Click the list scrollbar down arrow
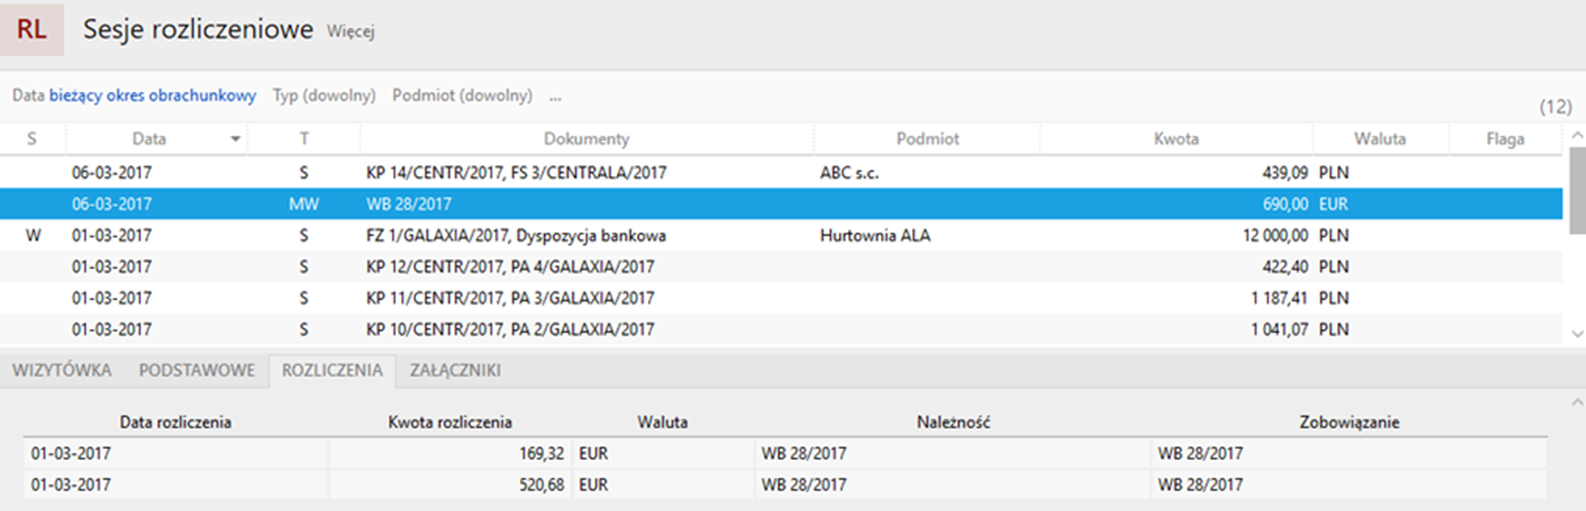This screenshot has height=511, width=1586. tap(1577, 334)
